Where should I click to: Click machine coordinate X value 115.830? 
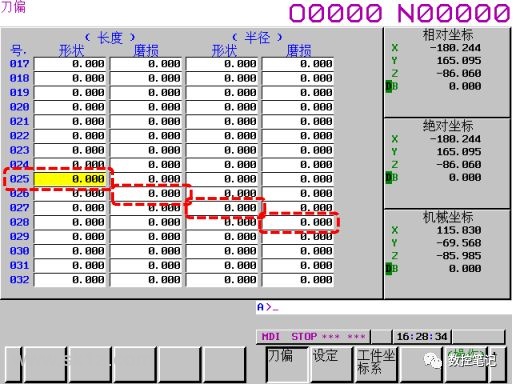pos(459,230)
